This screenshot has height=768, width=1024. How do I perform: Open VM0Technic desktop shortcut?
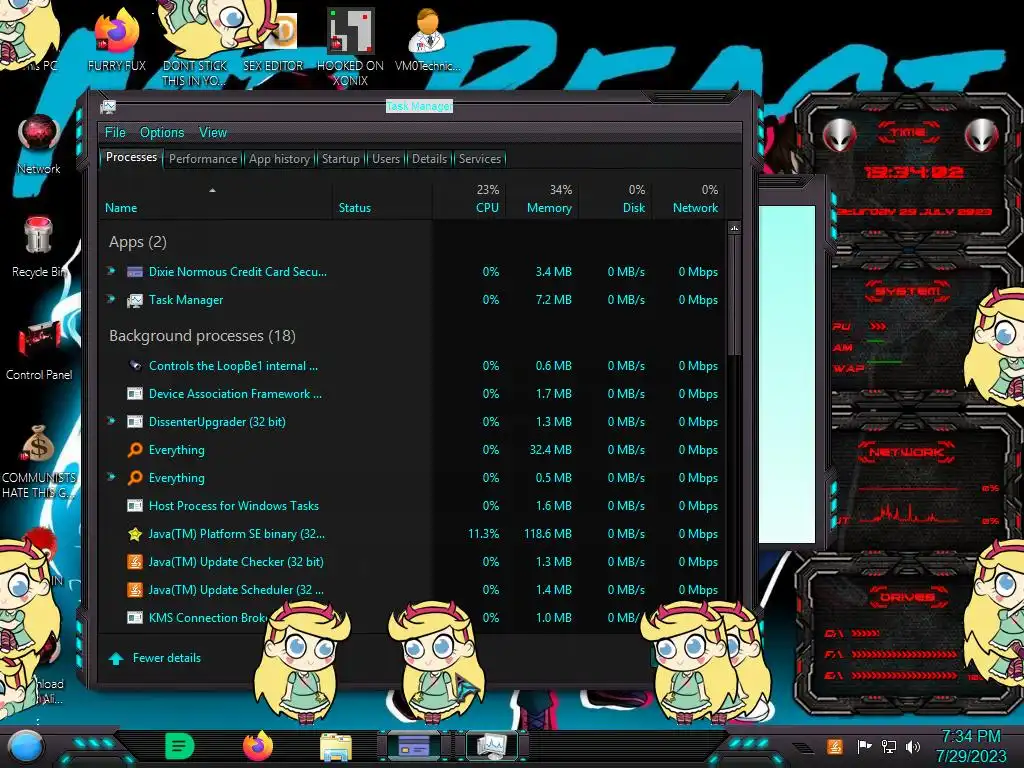pyautogui.click(x=427, y=39)
